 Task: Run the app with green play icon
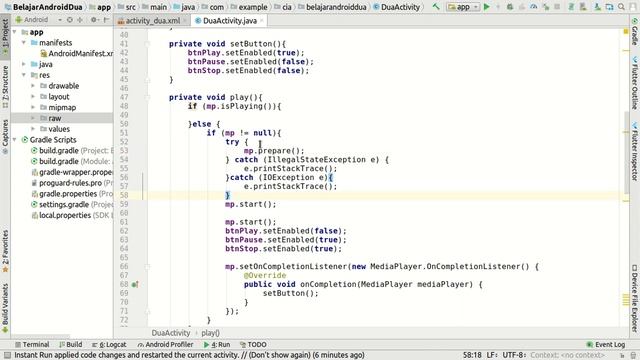(x=487, y=7)
